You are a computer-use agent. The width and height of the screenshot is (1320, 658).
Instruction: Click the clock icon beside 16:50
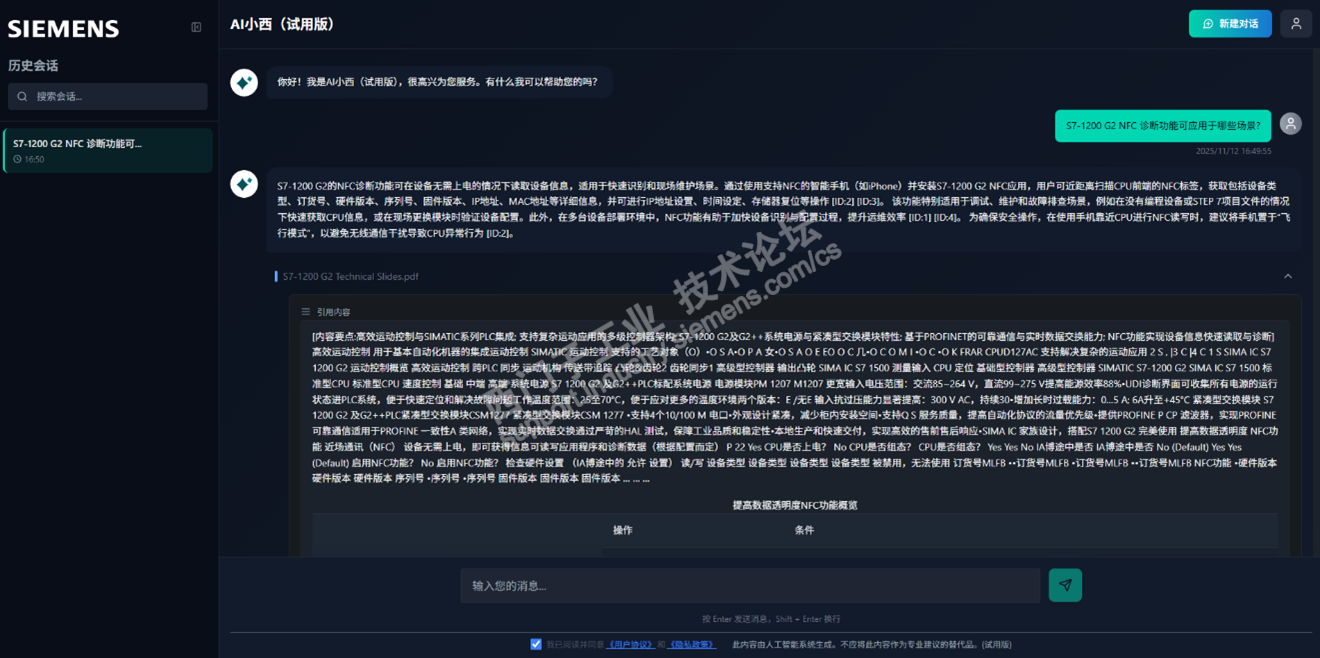coord(18,160)
